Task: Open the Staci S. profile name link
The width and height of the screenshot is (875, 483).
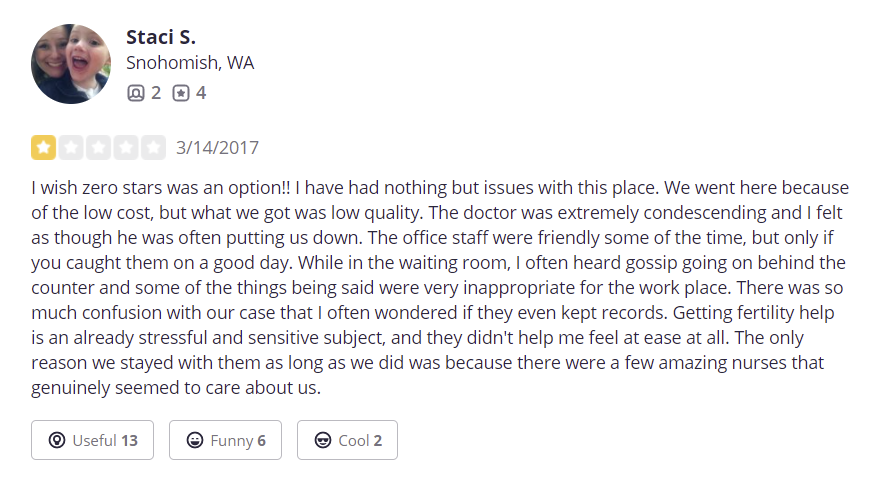Action: pos(161,37)
